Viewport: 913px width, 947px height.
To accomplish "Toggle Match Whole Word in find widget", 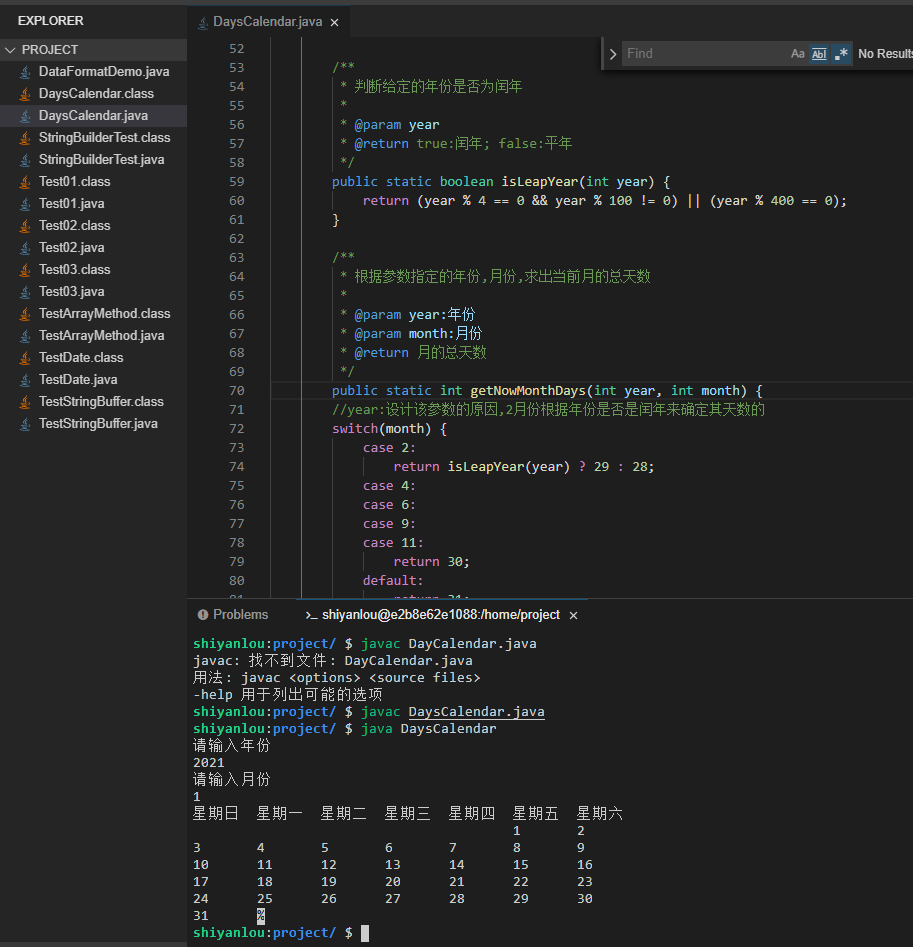I will (819, 54).
